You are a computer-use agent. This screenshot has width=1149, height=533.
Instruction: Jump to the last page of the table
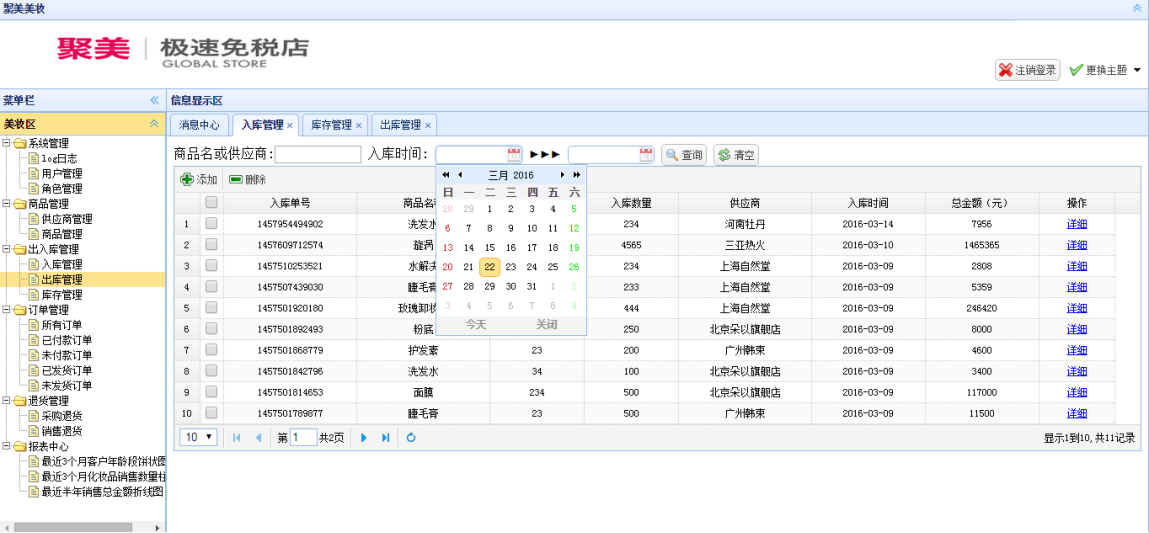point(386,438)
